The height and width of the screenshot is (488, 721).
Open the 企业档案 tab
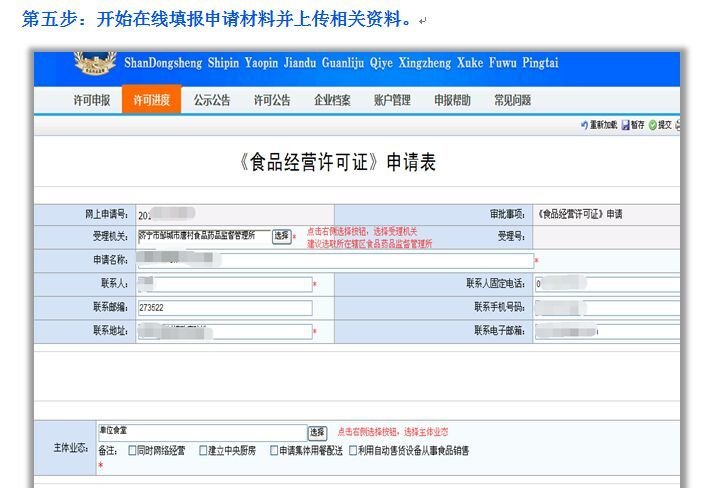tap(332, 100)
